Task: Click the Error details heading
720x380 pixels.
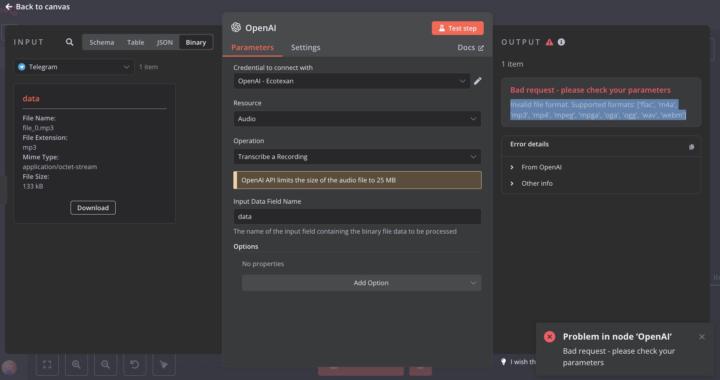Action: pyautogui.click(x=529, y=144)
